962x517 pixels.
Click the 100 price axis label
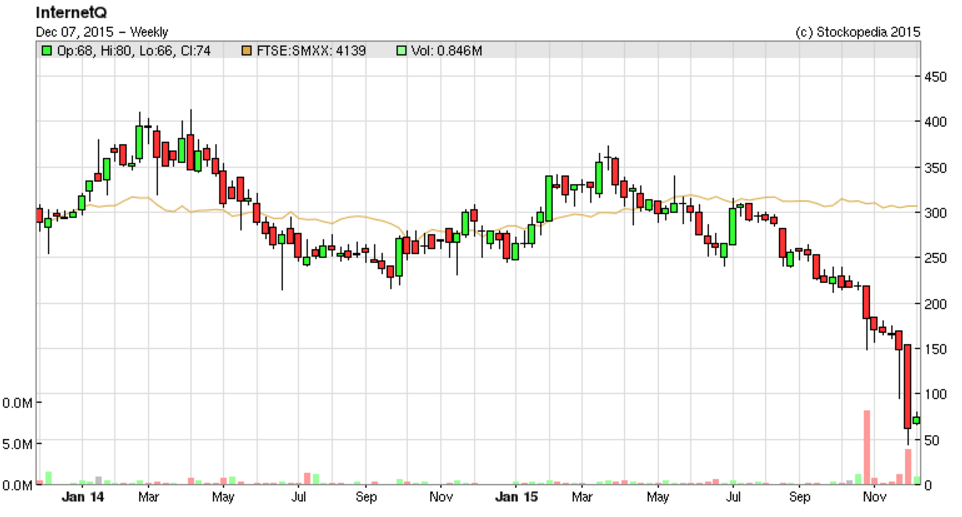click(x=935, y=394)
